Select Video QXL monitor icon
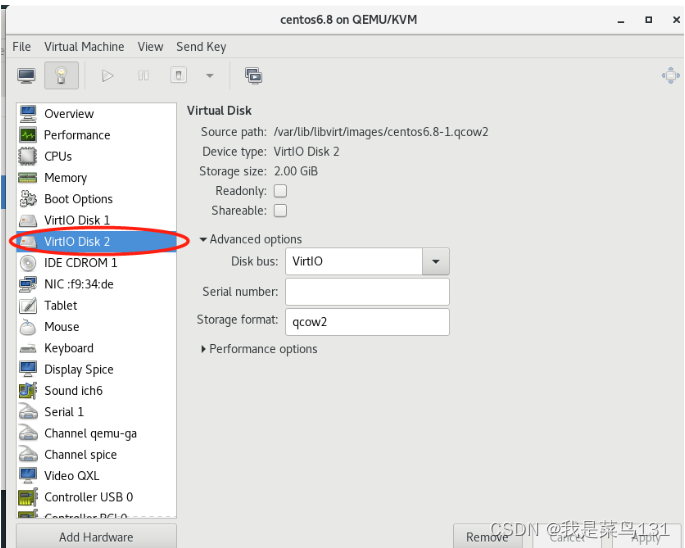The image size is (685, 548). (x=28, y=476)
